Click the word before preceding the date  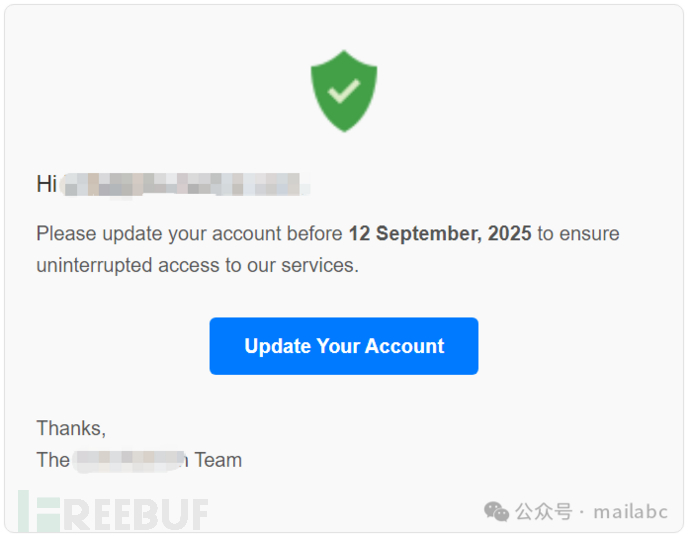315,233
